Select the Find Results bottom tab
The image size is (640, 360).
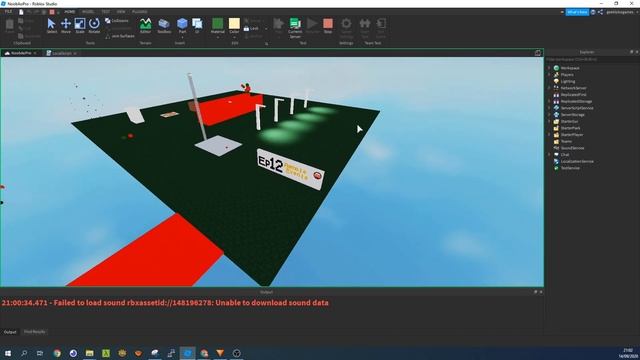tap(35, 332)
